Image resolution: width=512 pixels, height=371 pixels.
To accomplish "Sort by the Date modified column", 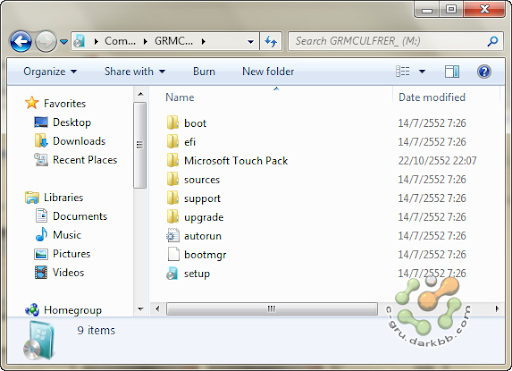I will [x=432, y=97].
